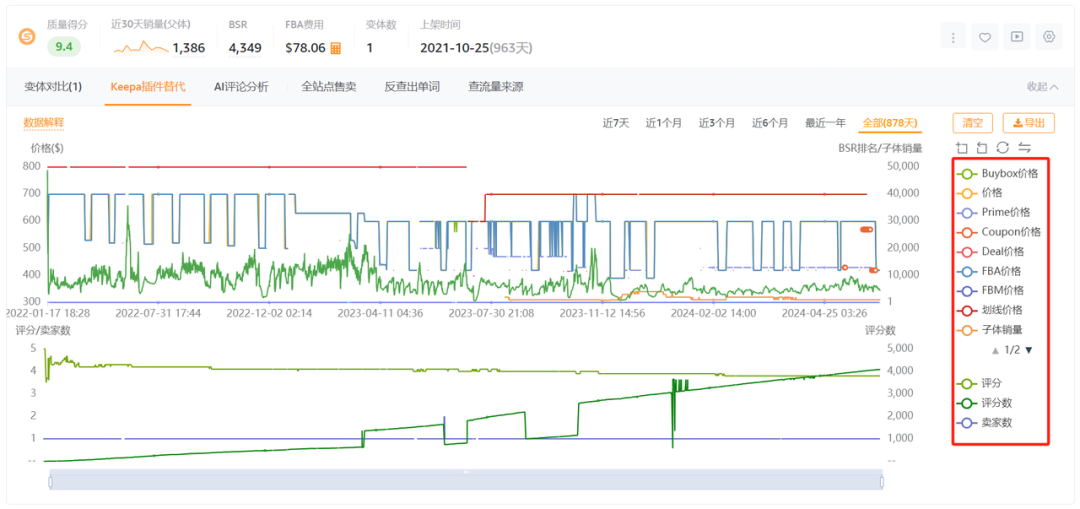Switch to 变体对比(1) tab
Viewport: 1080px width, 509px height.
pyautogui.click(x=53, y=87)
